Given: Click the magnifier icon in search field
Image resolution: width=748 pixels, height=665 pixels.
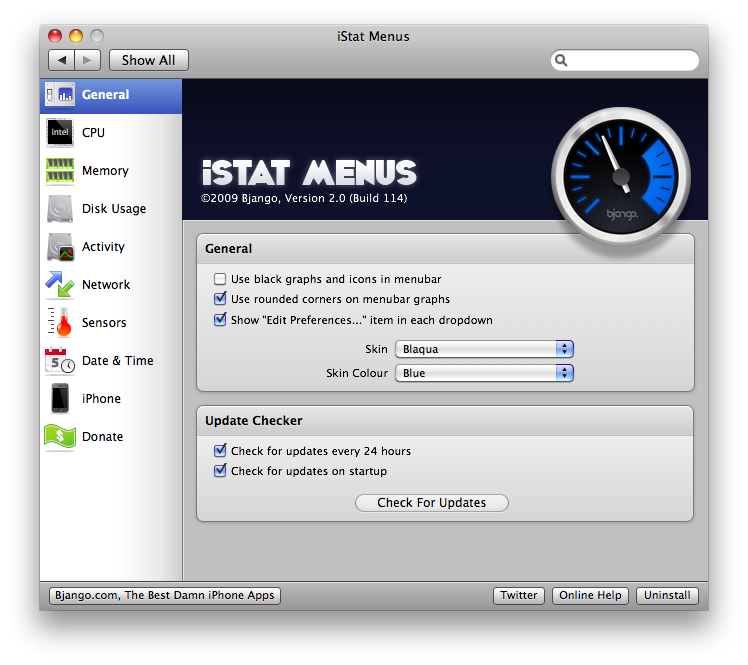Looking at the screenshot, I should pos(561,61).
